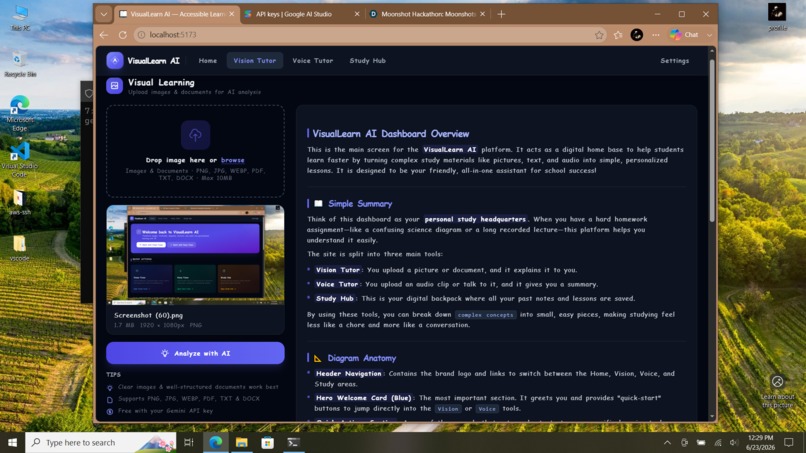Switch to Edge on the taskbar

[215, 442]
